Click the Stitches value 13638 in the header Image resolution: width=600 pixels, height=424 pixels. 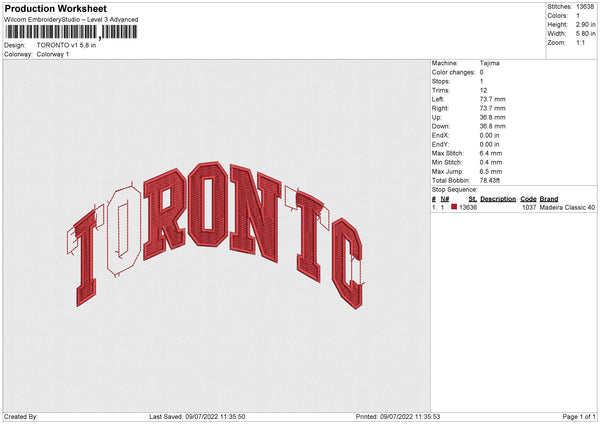(585, 7)
